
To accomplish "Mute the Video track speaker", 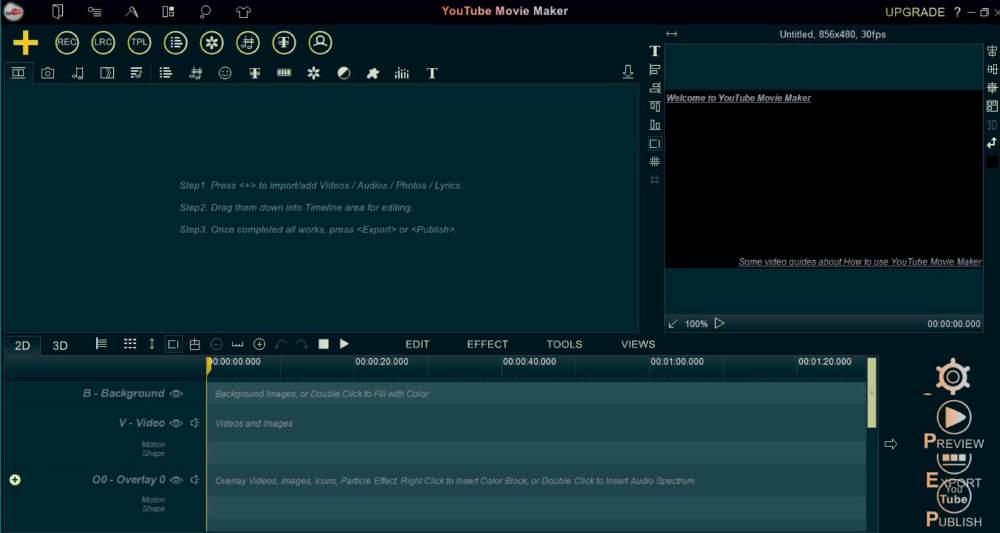I will click(195, 423).
